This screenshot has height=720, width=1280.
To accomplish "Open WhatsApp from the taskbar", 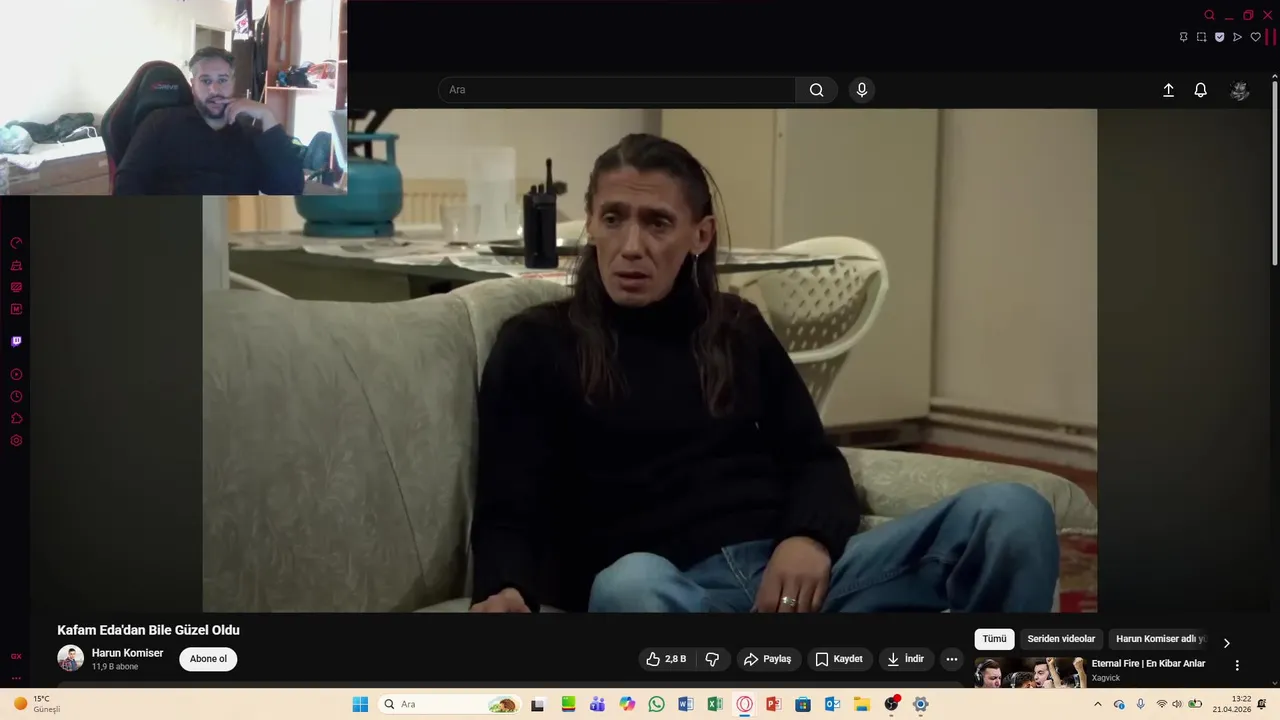I will [656, 704].
